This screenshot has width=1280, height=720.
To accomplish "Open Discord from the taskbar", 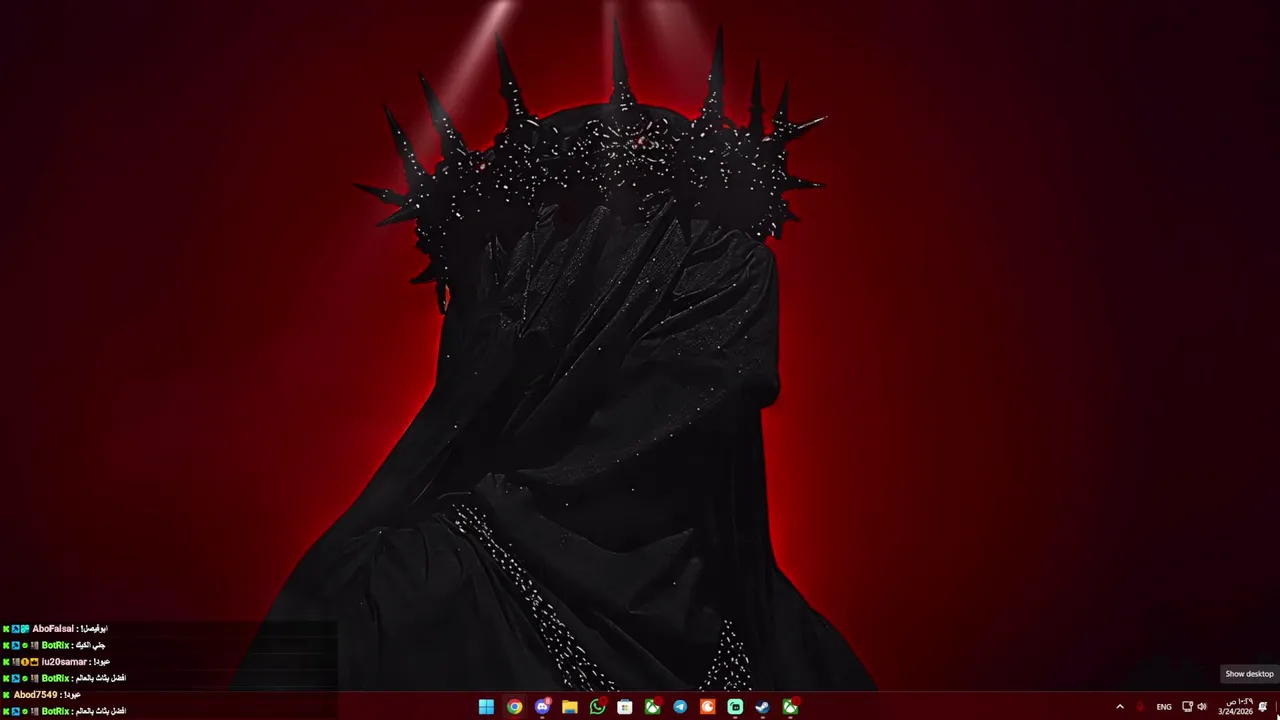I will tap(542, 707).
